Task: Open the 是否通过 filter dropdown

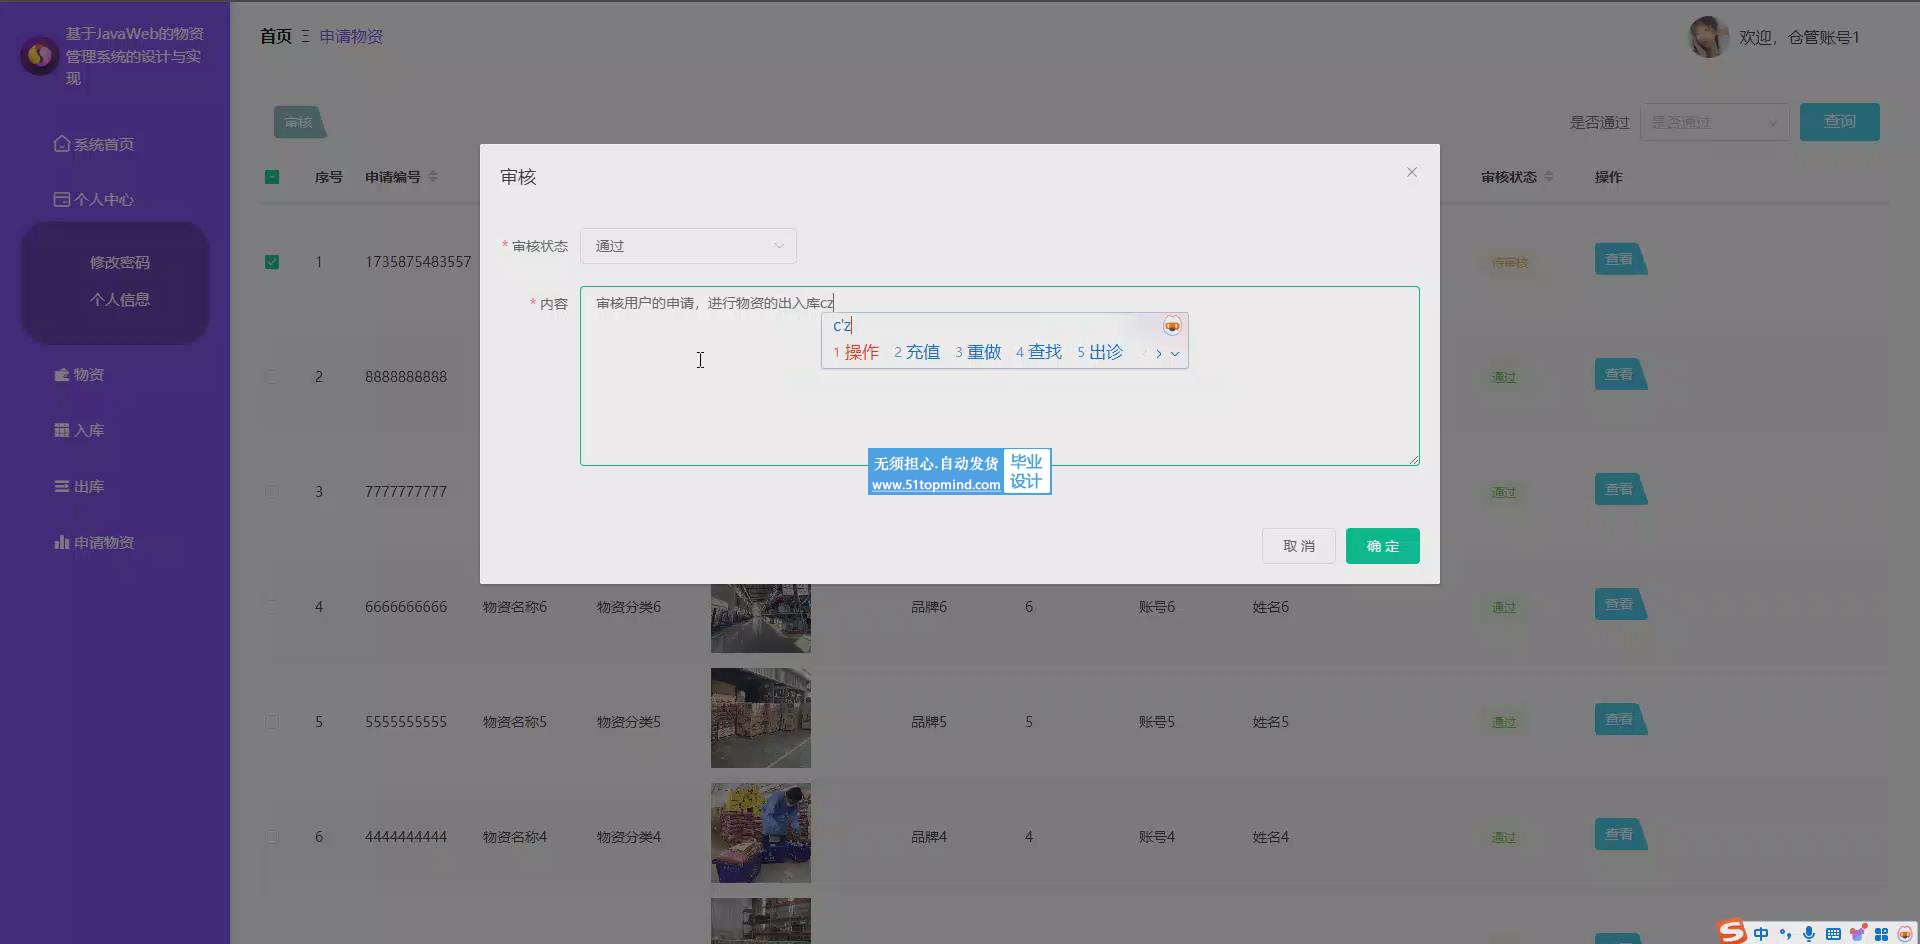Action: [1714, 122]
